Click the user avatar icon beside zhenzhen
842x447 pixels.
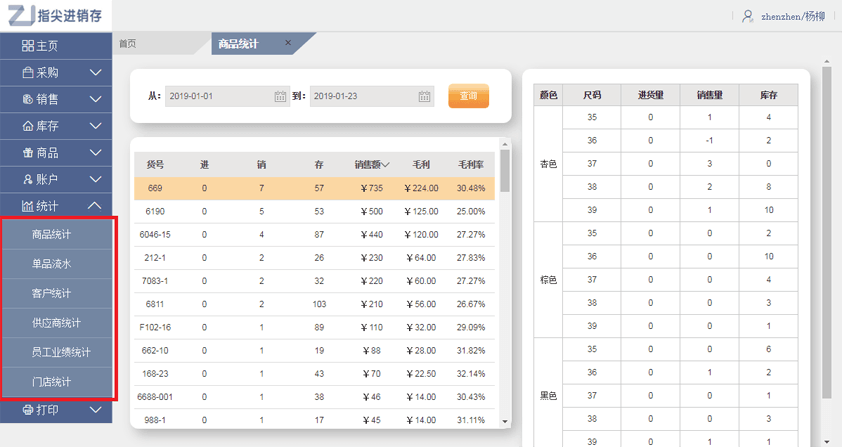tap(747, 16)
